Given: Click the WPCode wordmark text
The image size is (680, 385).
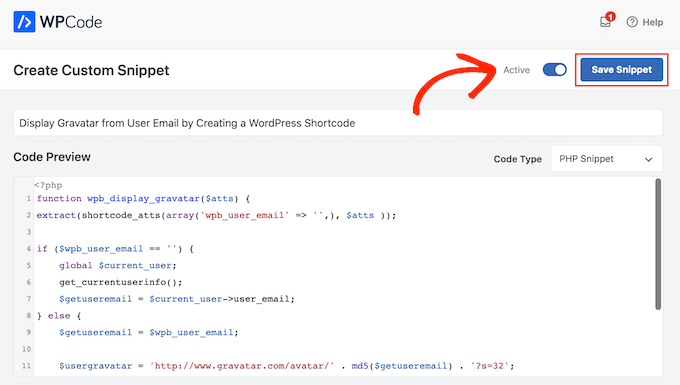Looking at the screenshot, I should click(71, 22).
